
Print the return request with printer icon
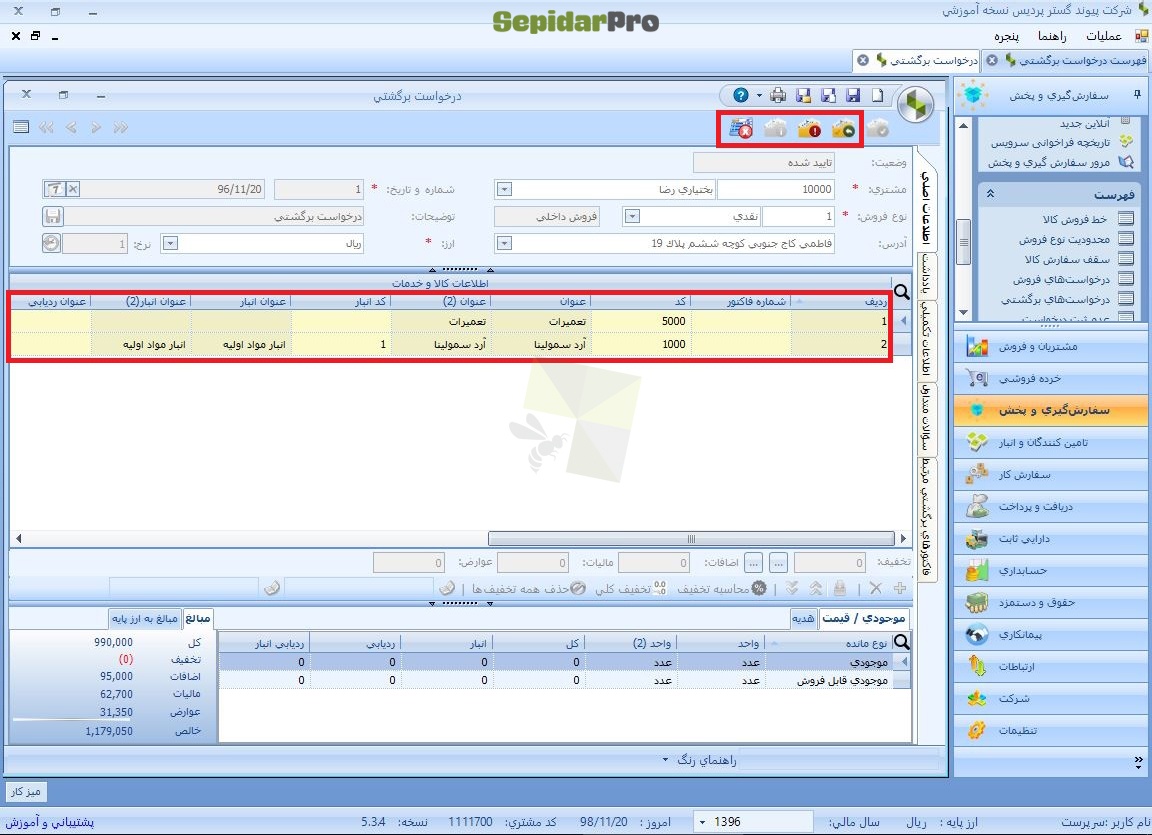click(778, 95)
